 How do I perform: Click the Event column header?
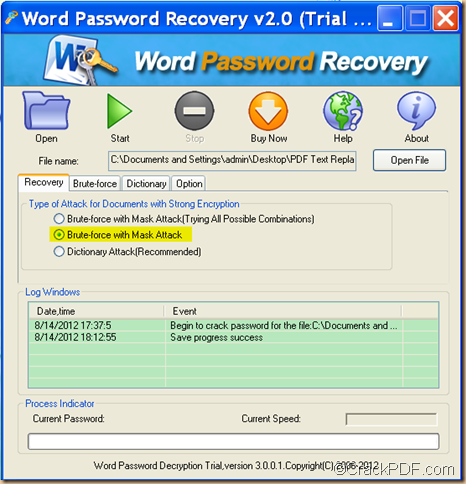click(283, 311)
